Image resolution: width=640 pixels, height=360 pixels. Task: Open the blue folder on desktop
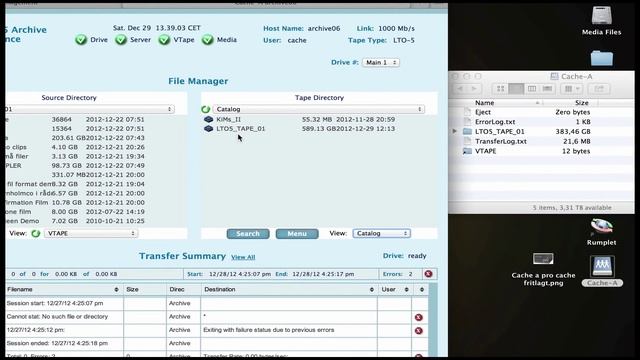602,58
